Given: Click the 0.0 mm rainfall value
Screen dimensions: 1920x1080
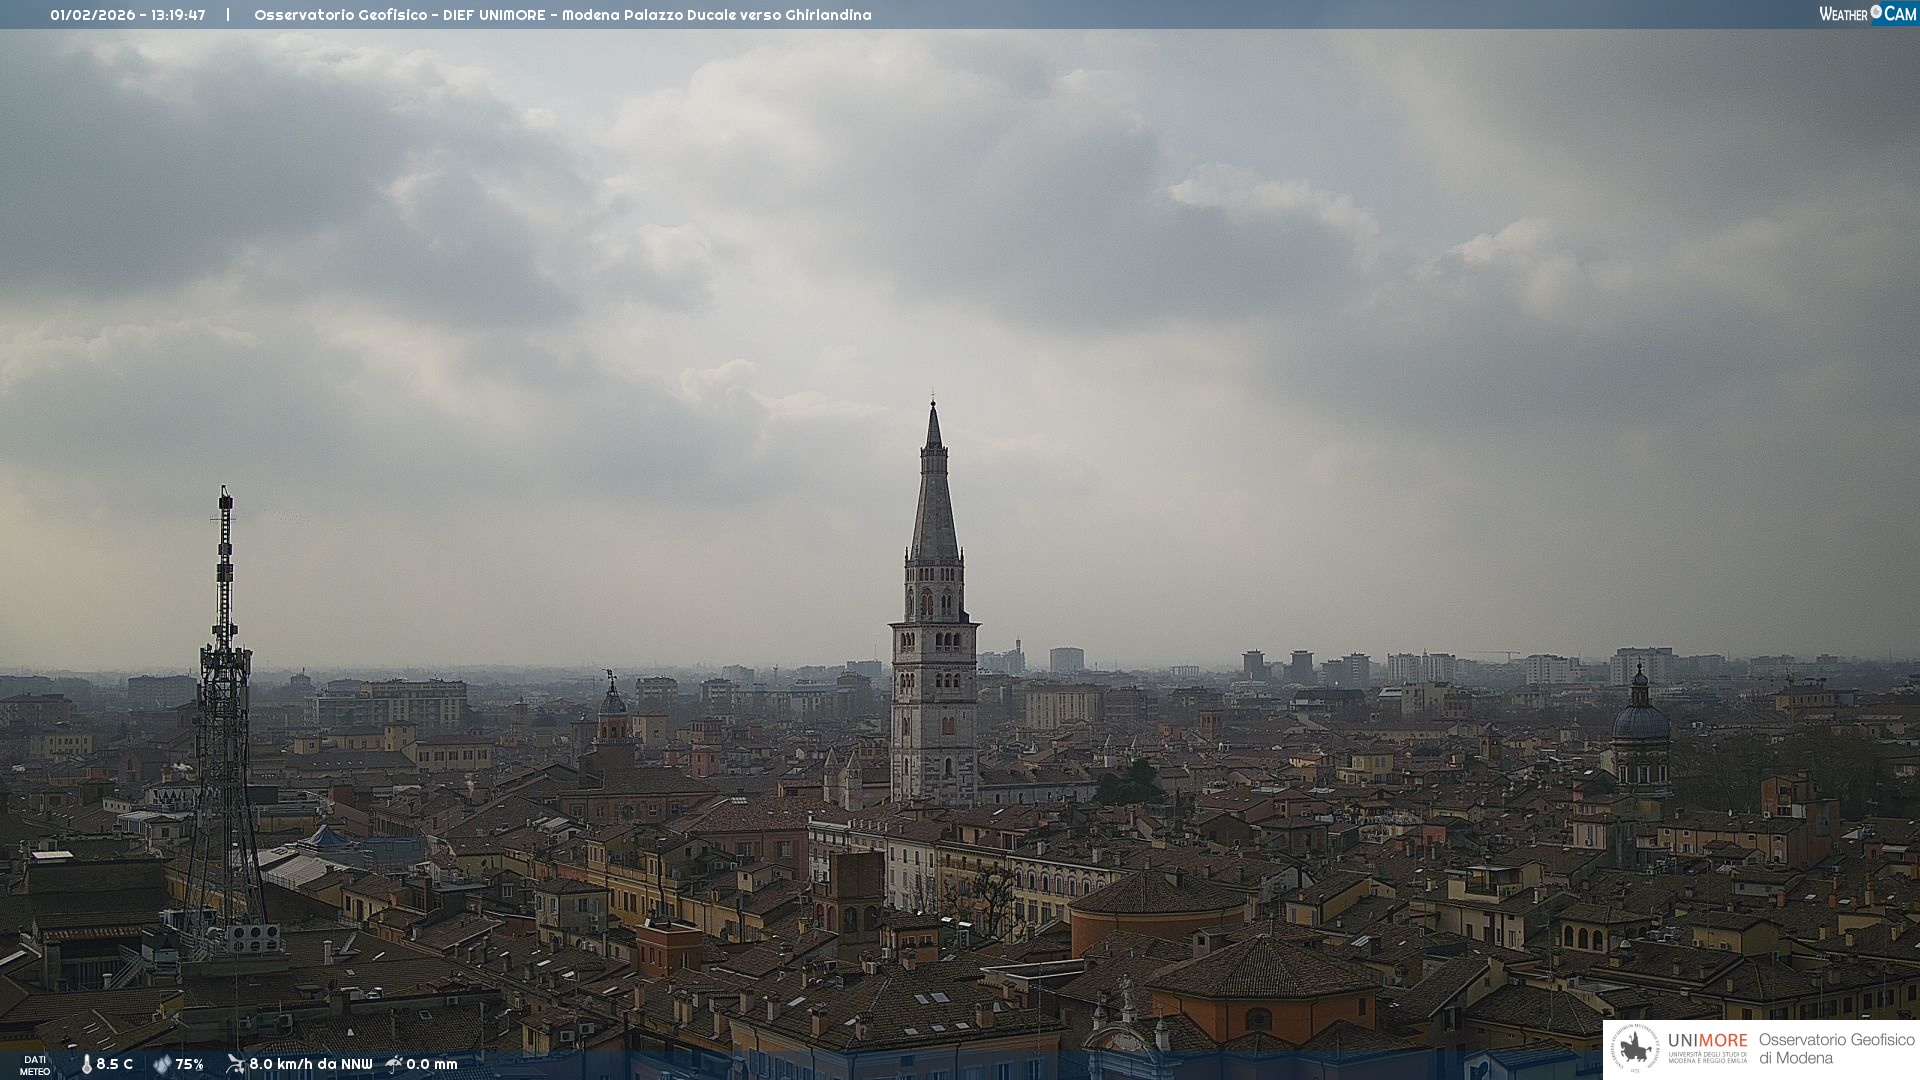Looking at the screenshot, I should coord(431,1064).
